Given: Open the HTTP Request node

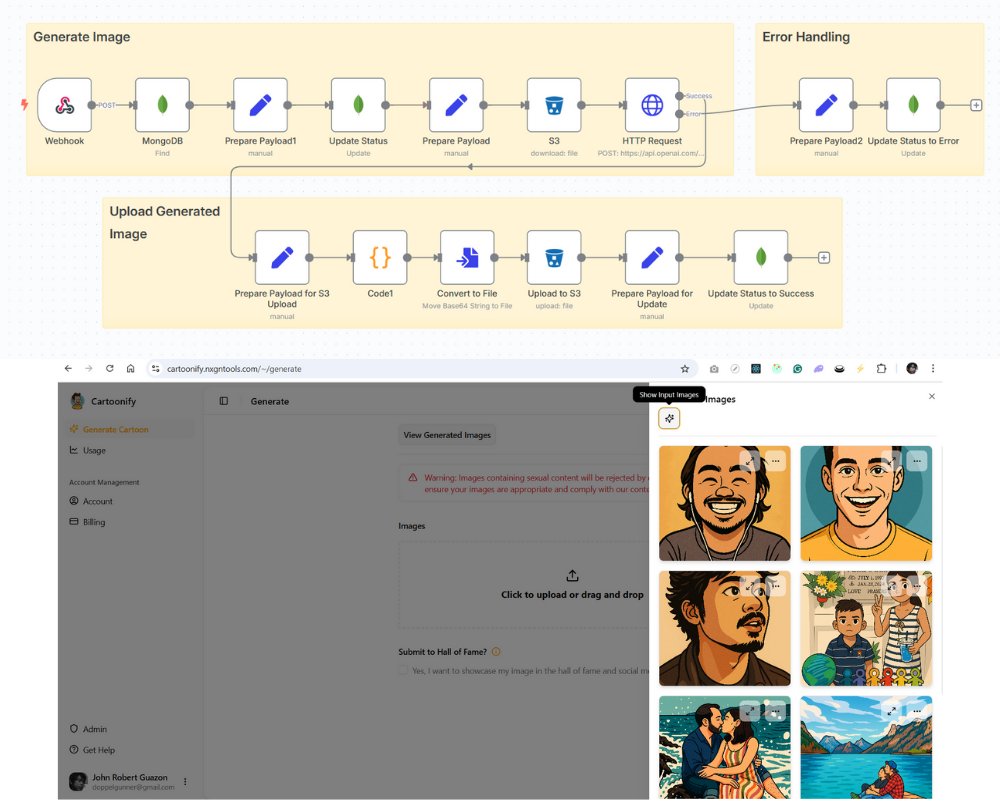Looking at the screenshot, I should coord(652,104).
